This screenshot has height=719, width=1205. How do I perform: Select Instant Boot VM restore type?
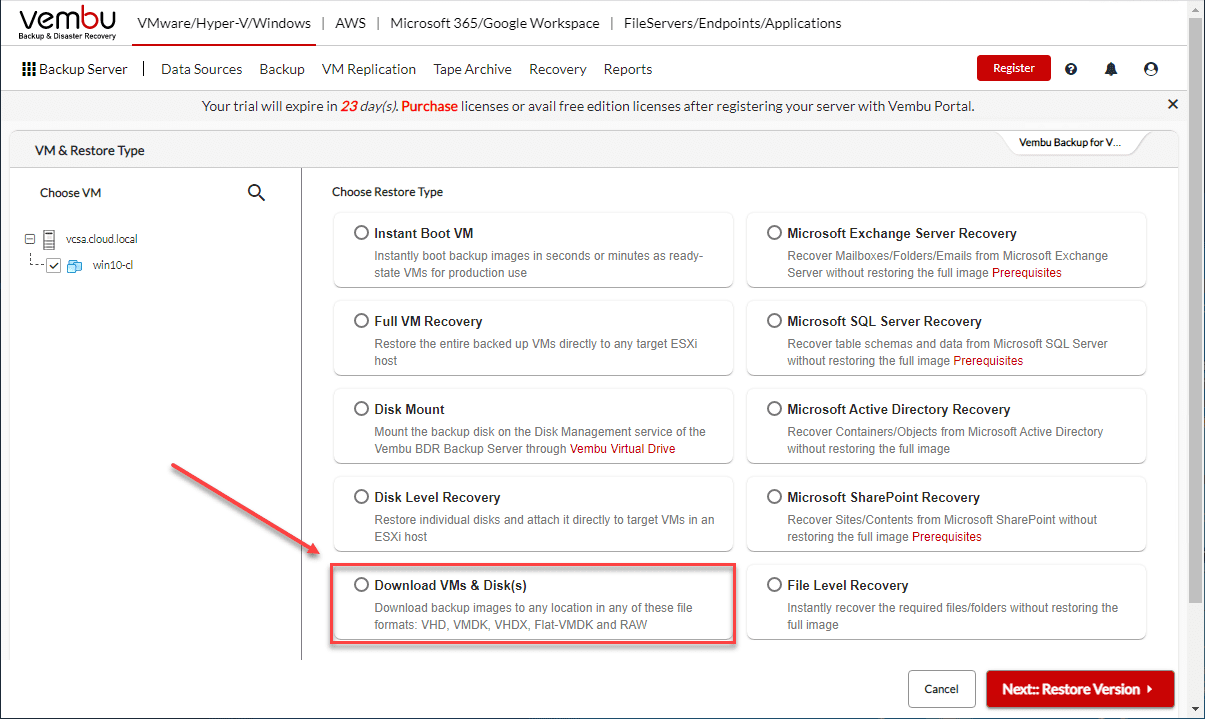tap(361, 233)
